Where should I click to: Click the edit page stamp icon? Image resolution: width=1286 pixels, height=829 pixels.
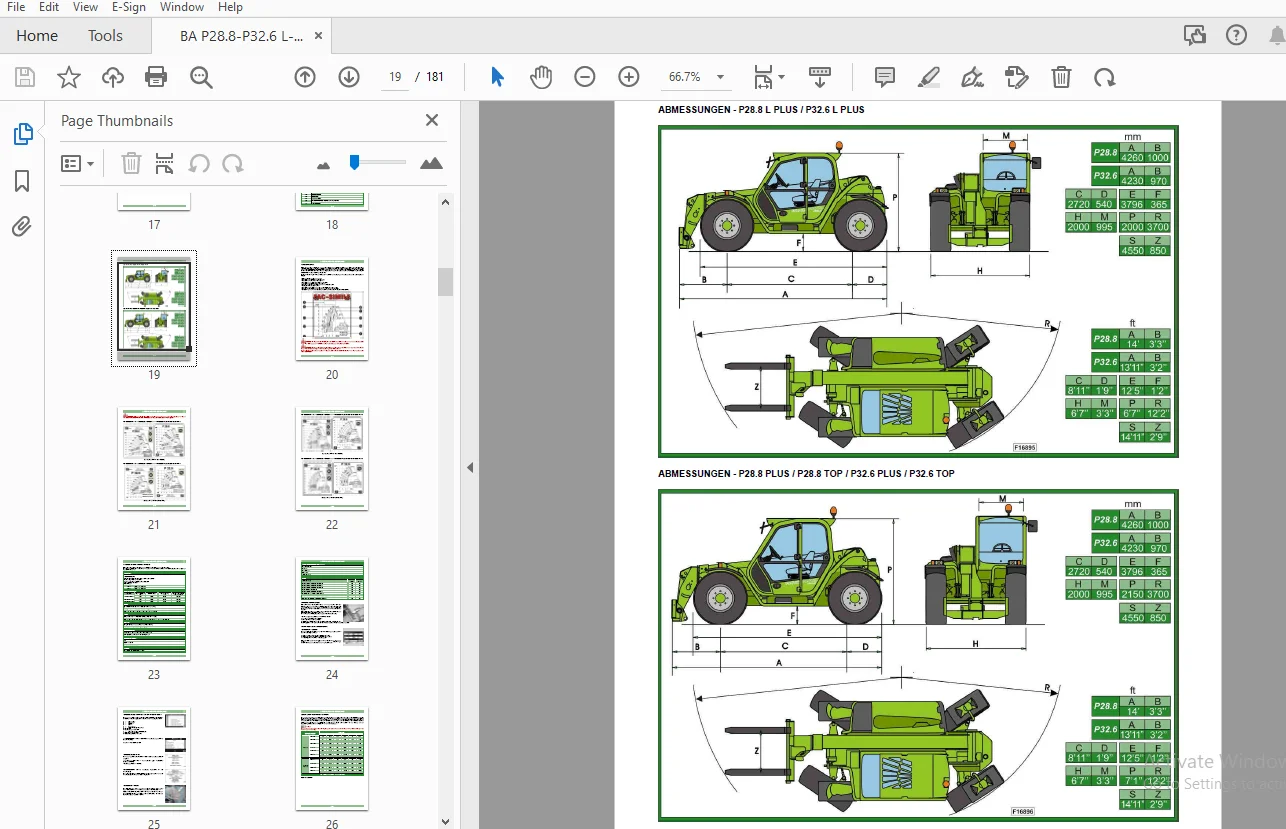1017,77
